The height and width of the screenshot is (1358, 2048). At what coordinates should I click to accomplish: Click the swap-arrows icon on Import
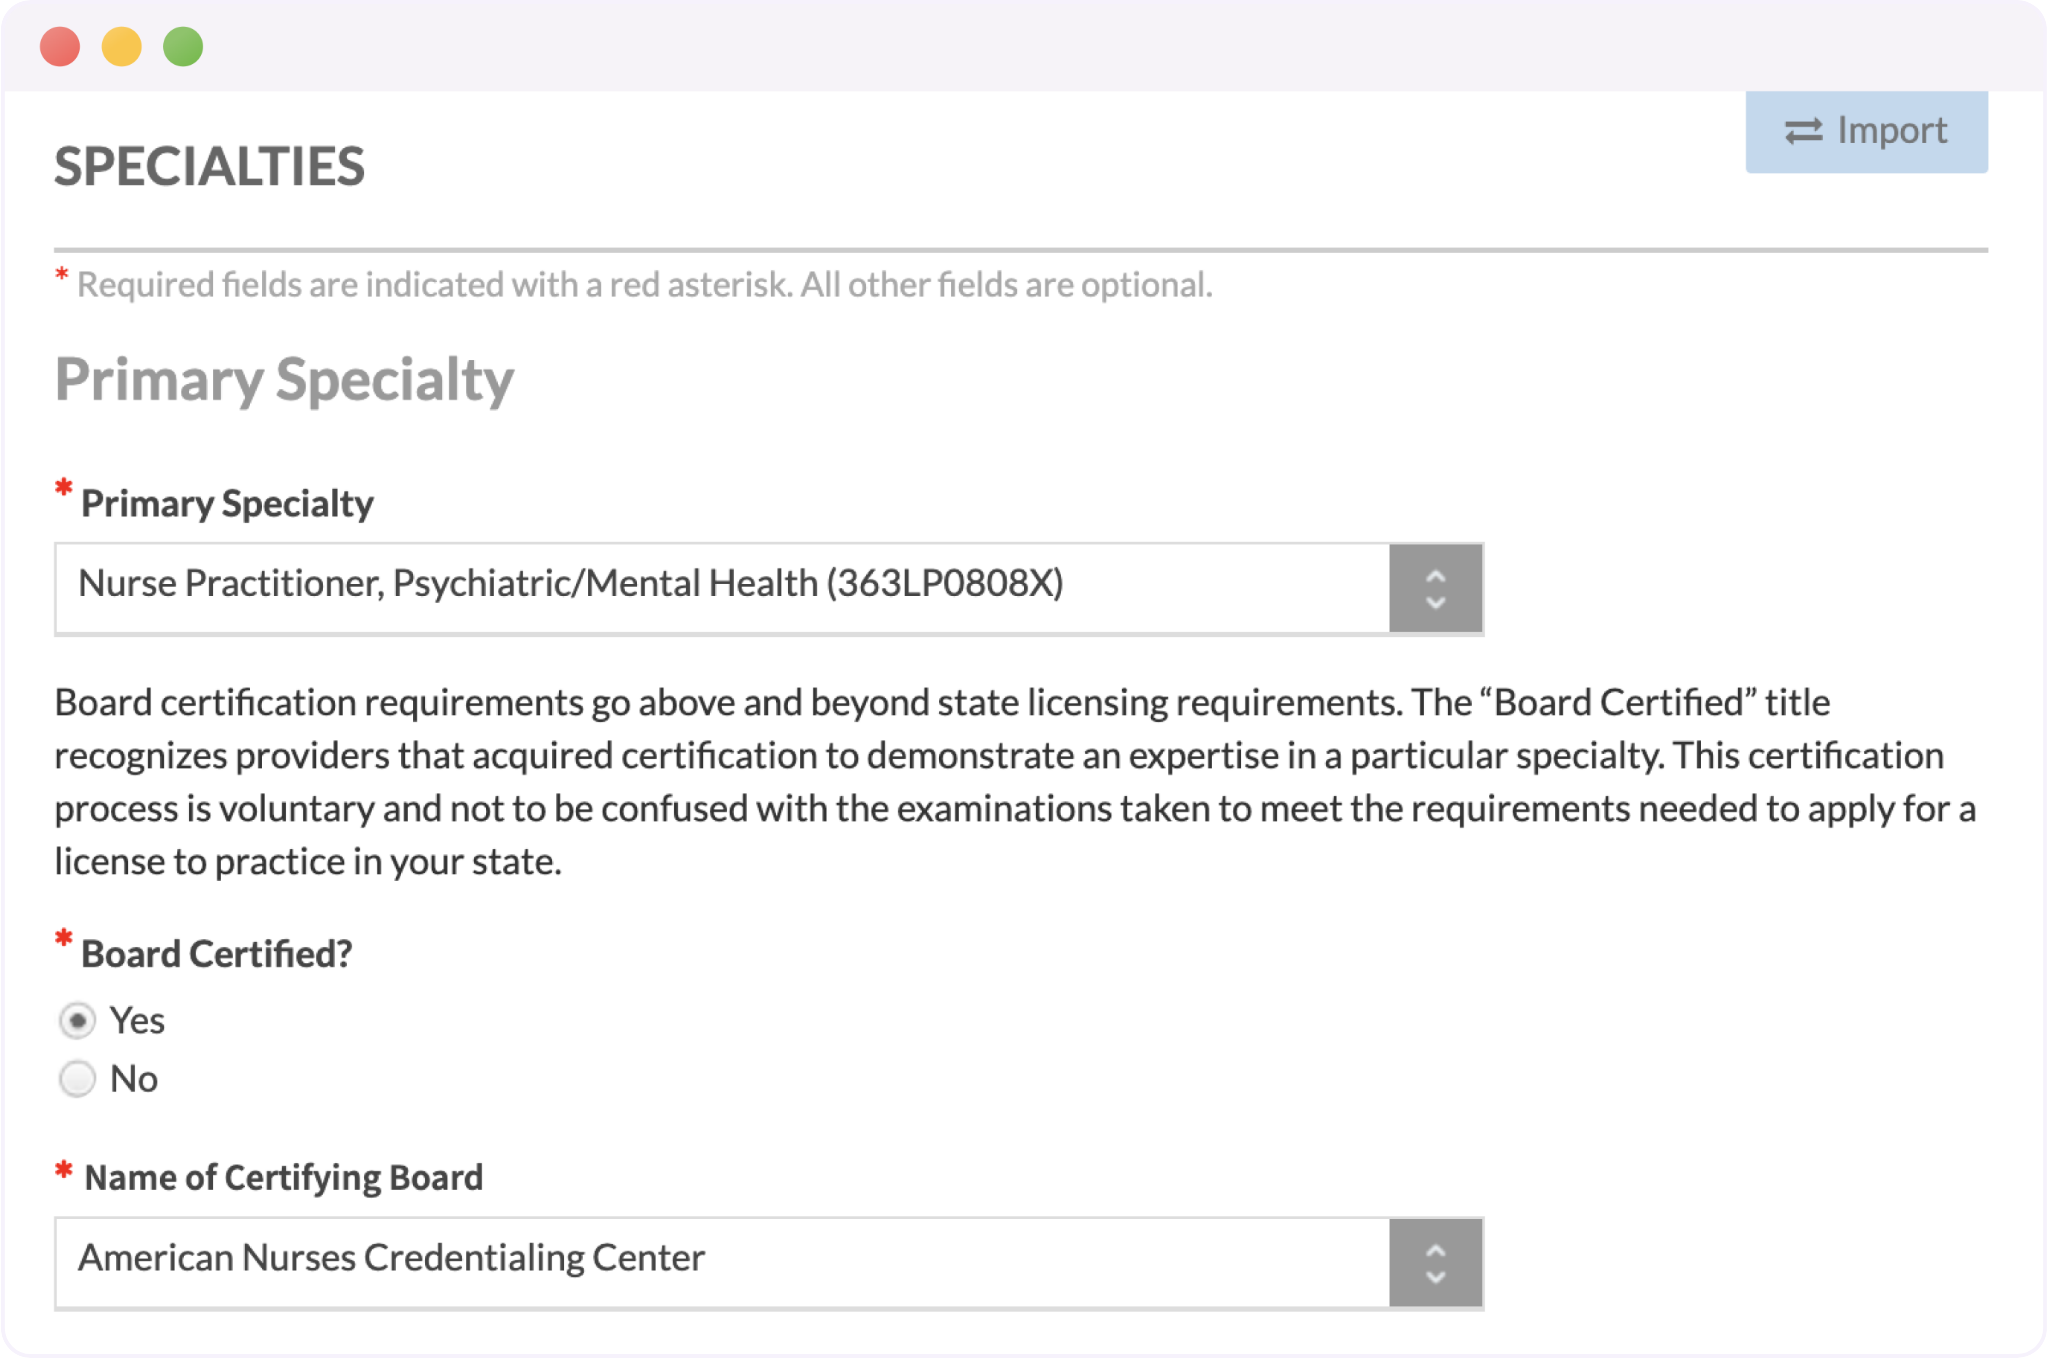(x=1803, y=131)
